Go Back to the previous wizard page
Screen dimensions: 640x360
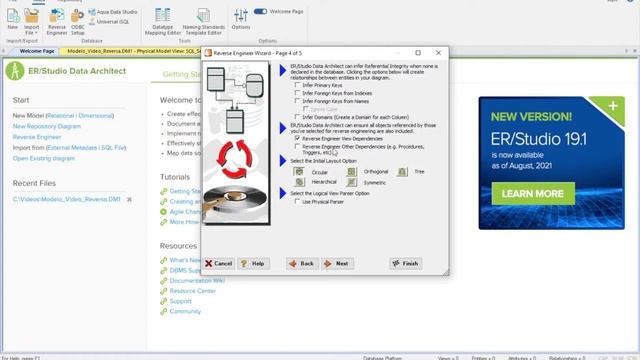click(302, 264)
